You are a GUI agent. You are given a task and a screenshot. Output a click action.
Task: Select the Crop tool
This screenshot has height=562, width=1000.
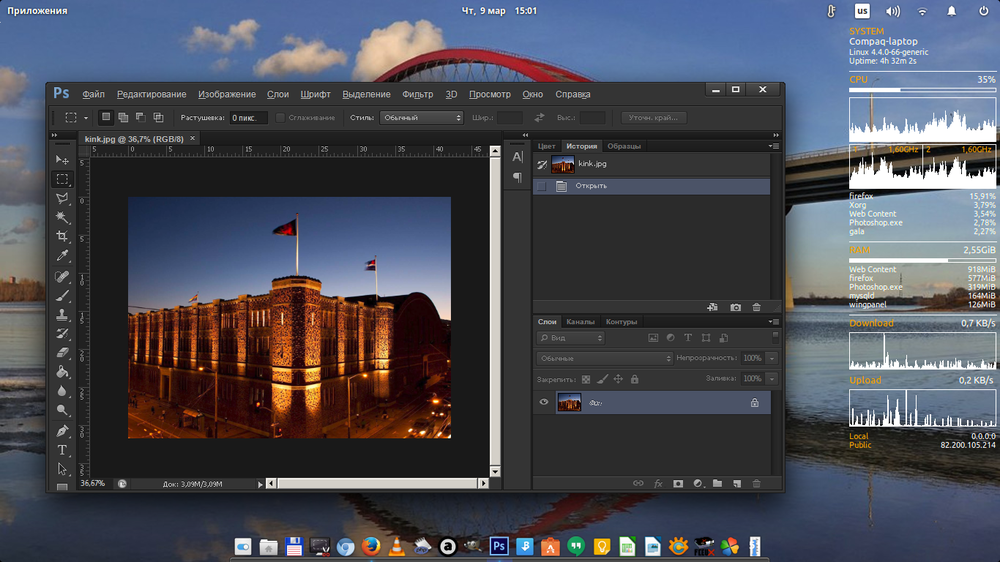[x=62, y=237]
